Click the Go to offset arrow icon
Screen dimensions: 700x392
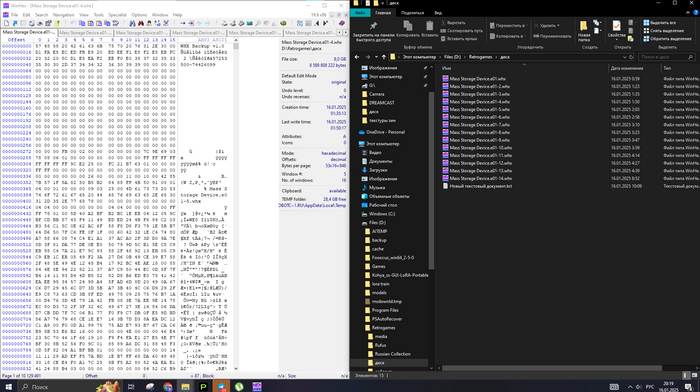coord(183,23)
